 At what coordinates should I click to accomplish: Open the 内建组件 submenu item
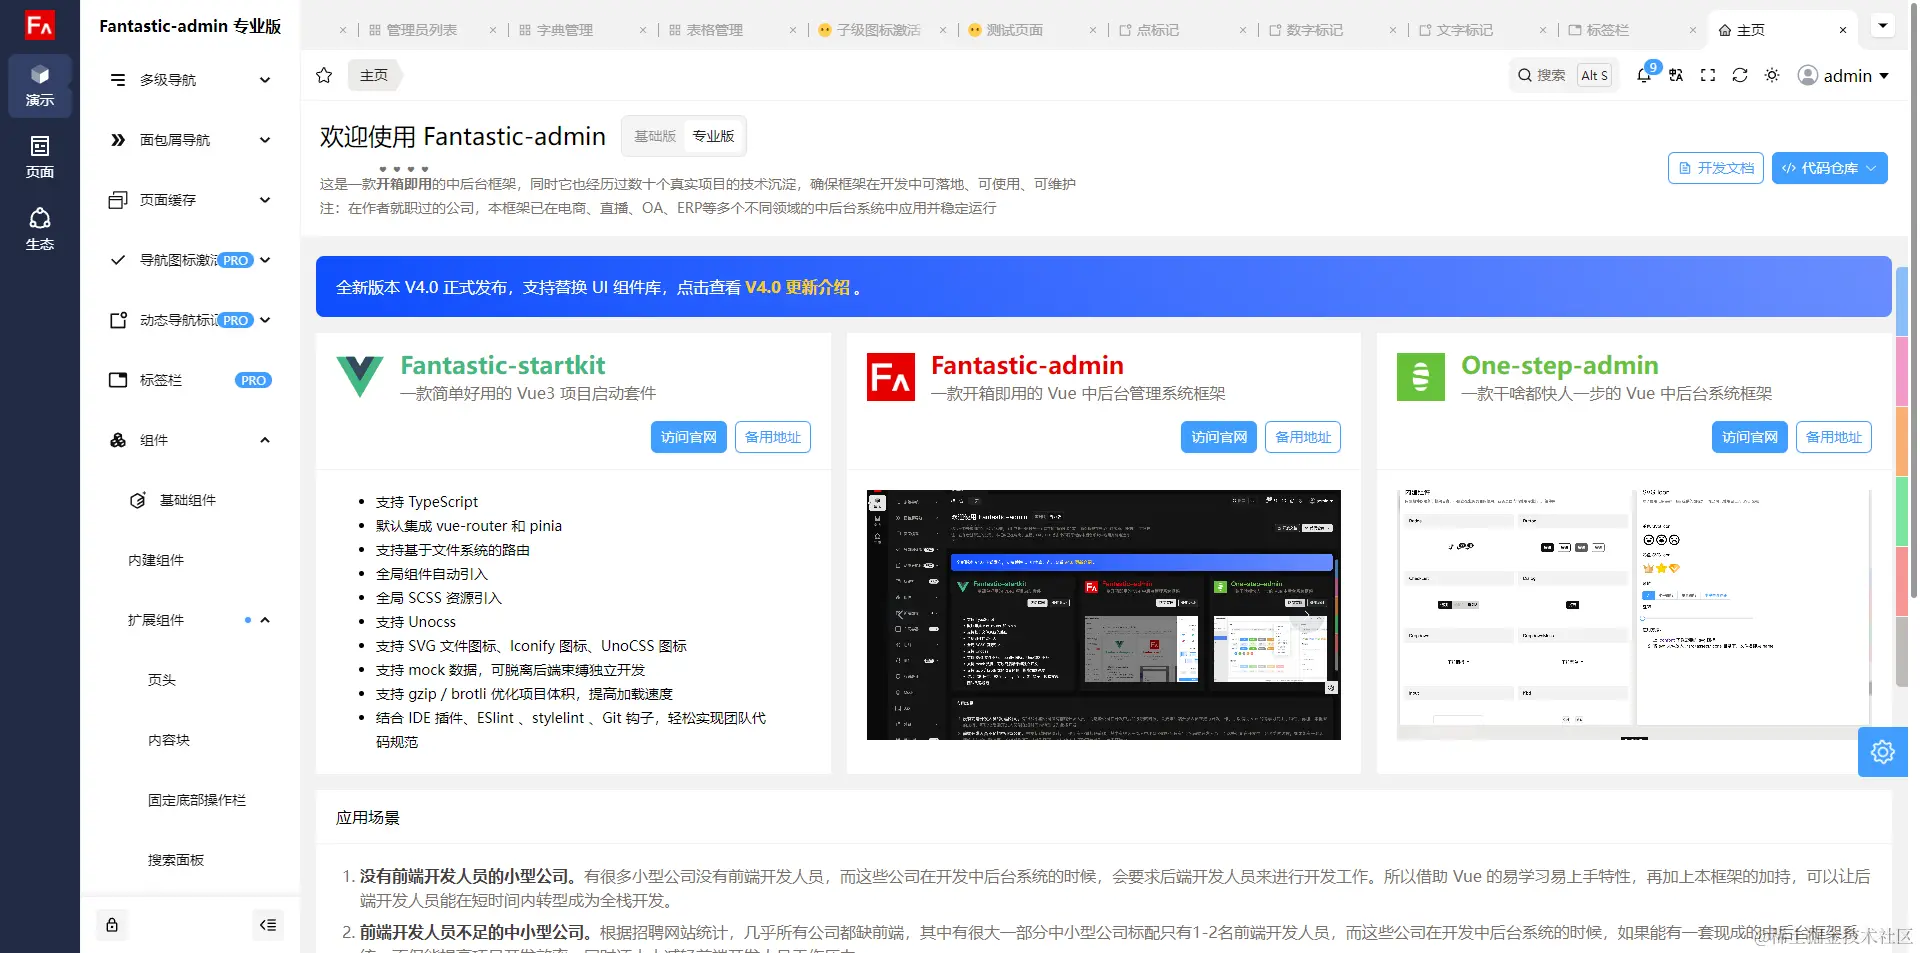click(x=190, y=560)
